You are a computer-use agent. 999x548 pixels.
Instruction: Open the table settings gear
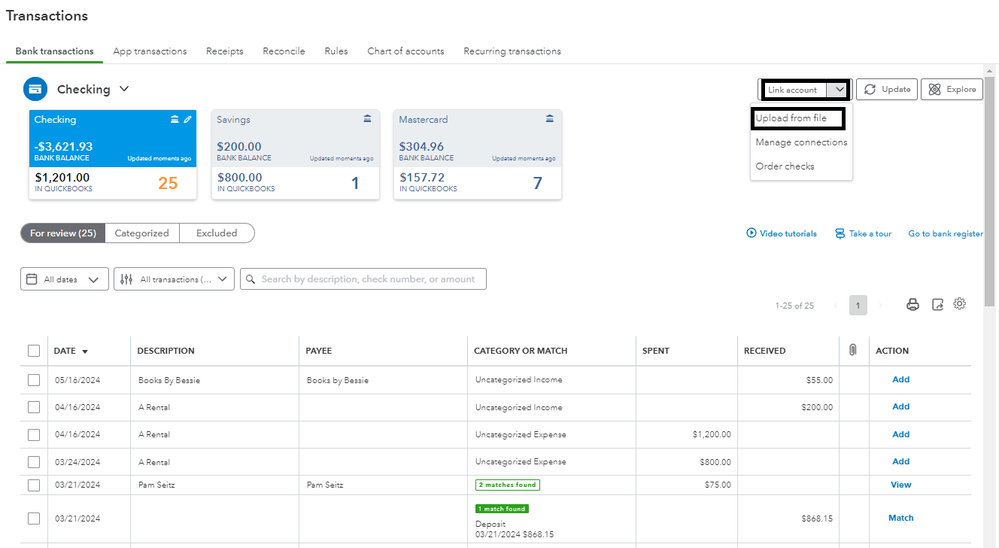(960, 304)
